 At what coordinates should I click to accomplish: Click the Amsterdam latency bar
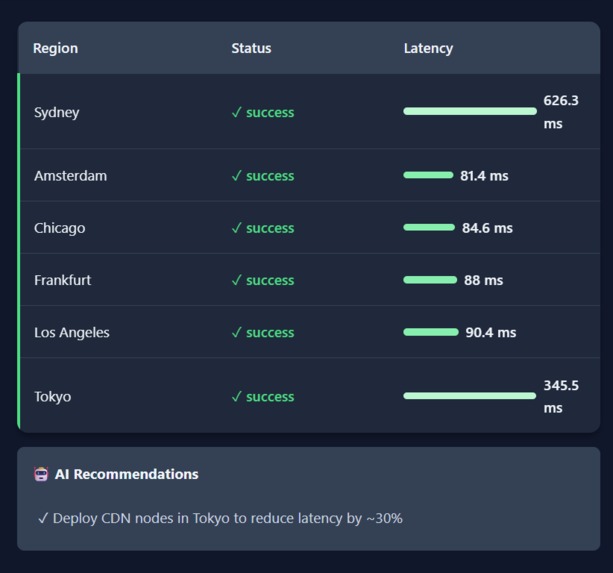point(428,175)
